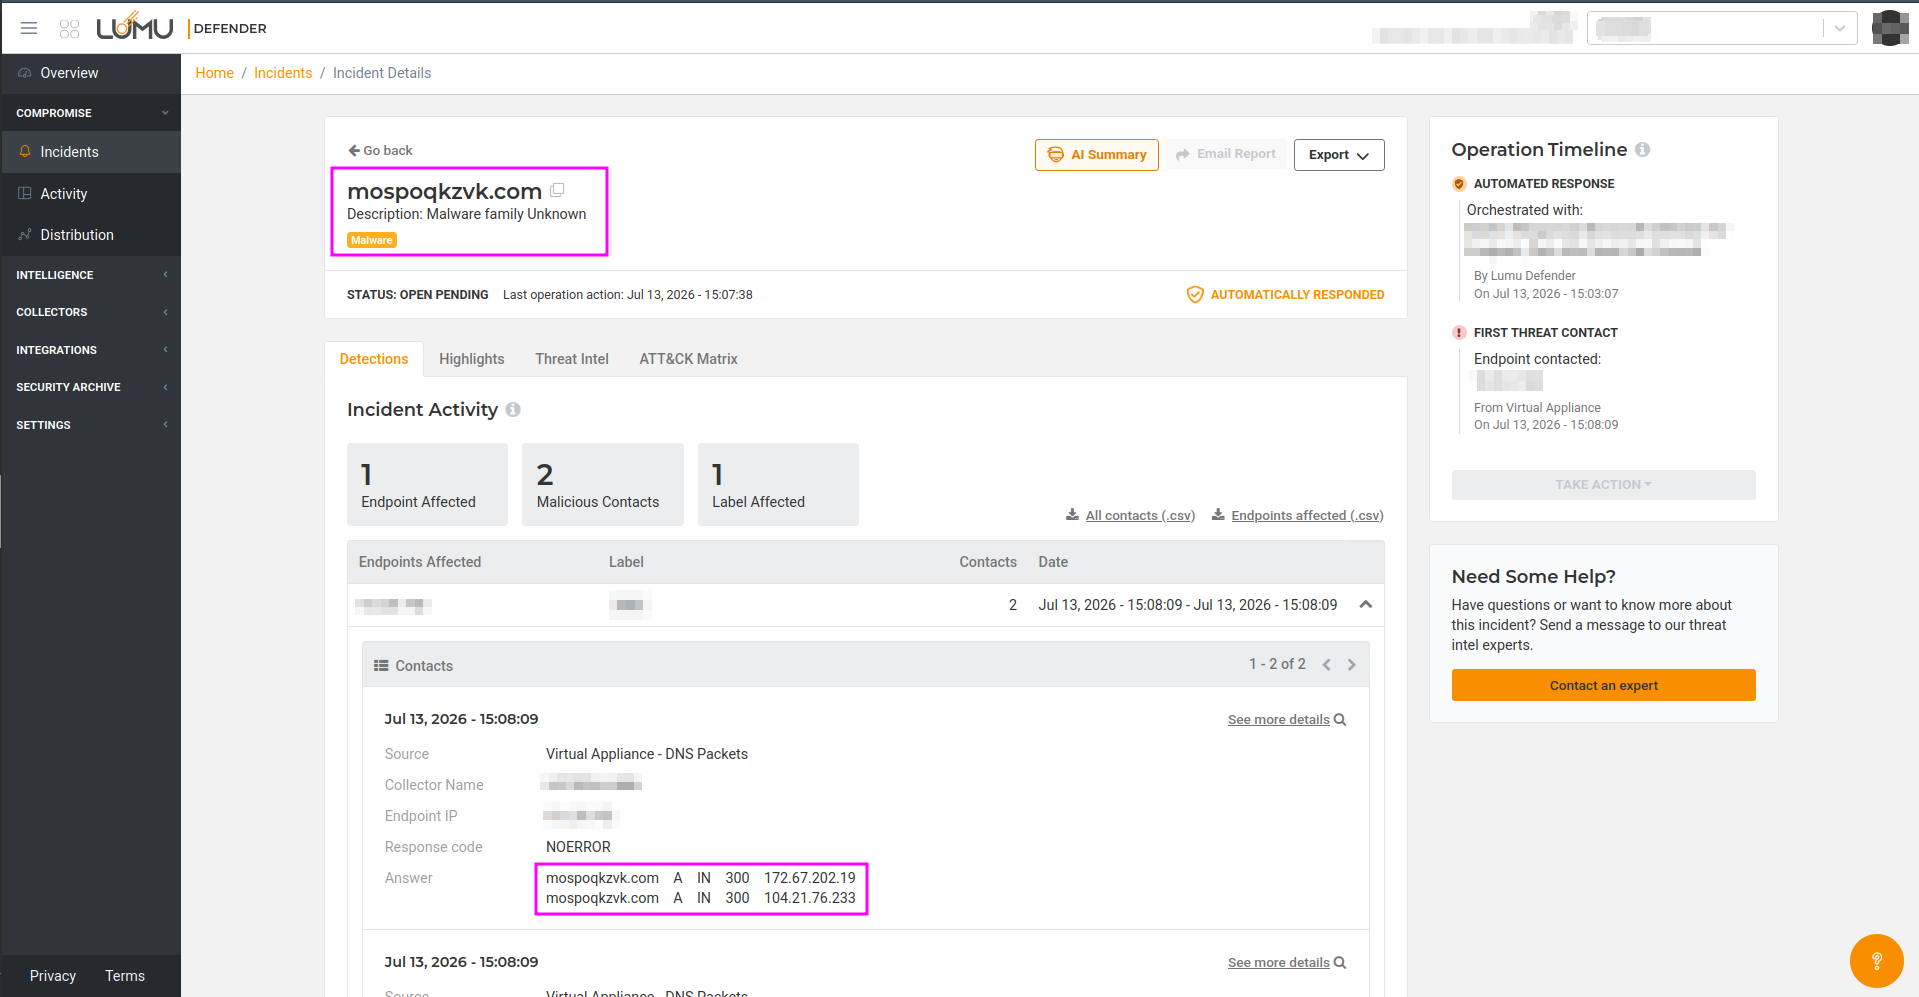Expand the Settings section
The width and height of the screenshot is (1919, 997).
point(91,425)
